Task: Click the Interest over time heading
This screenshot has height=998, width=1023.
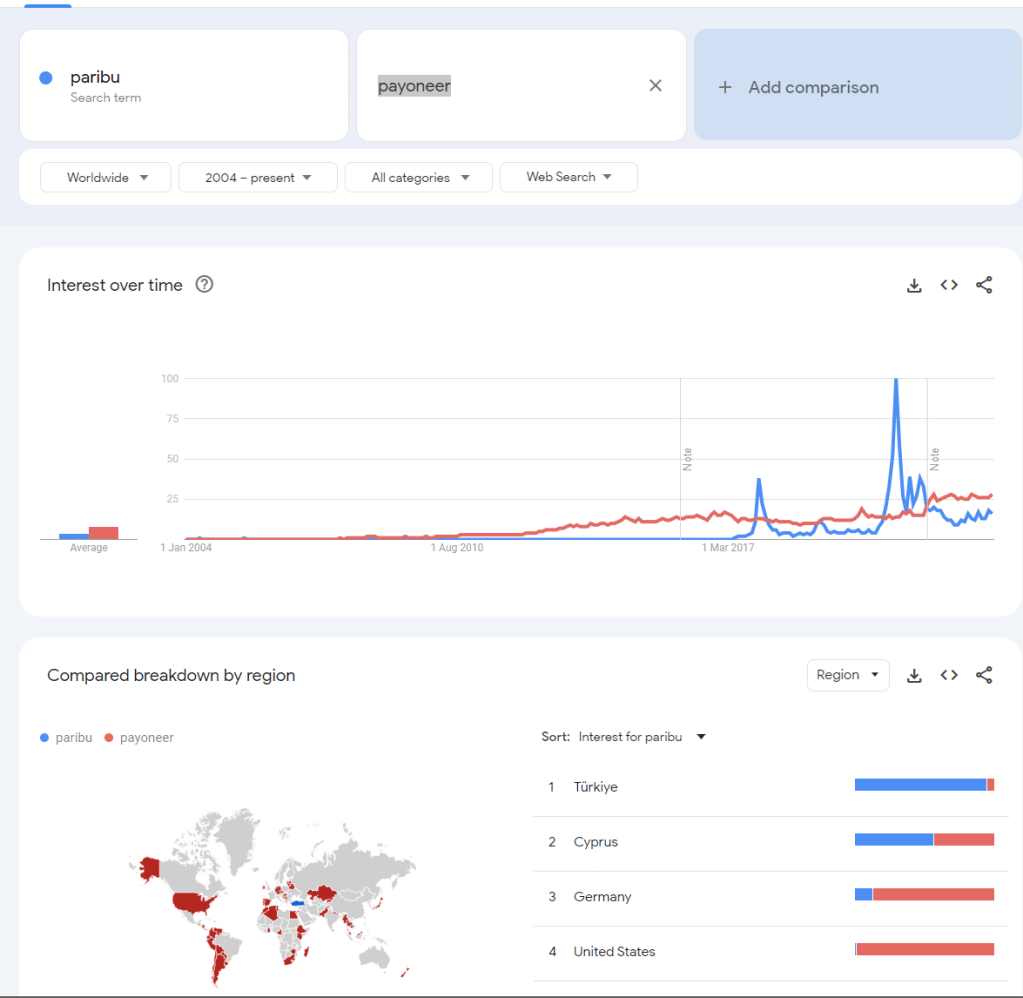Action: pyautogui.click(x=115, y=285)
